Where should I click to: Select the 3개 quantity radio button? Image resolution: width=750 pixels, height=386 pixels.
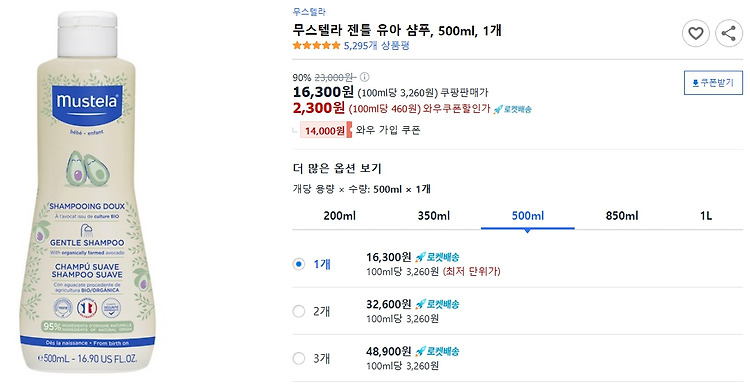click(298, 358)
